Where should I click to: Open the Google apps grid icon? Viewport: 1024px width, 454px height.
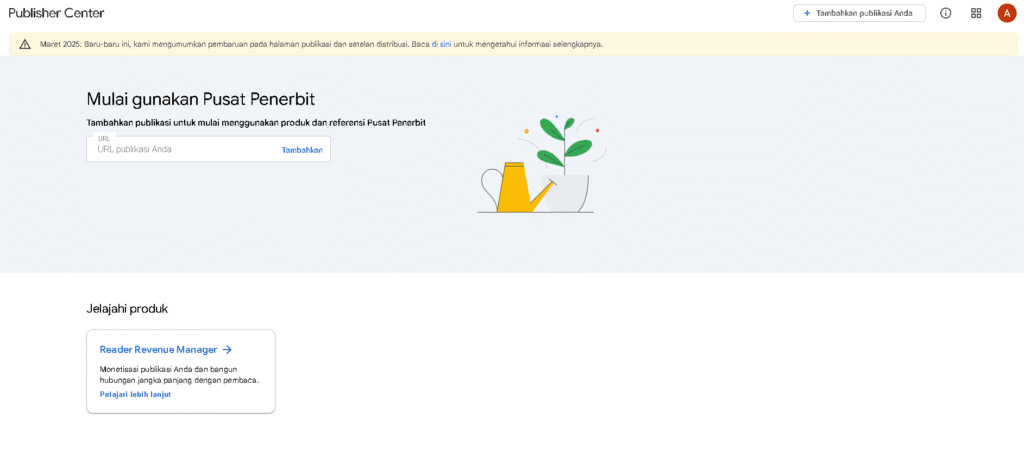tap(976, 13)
